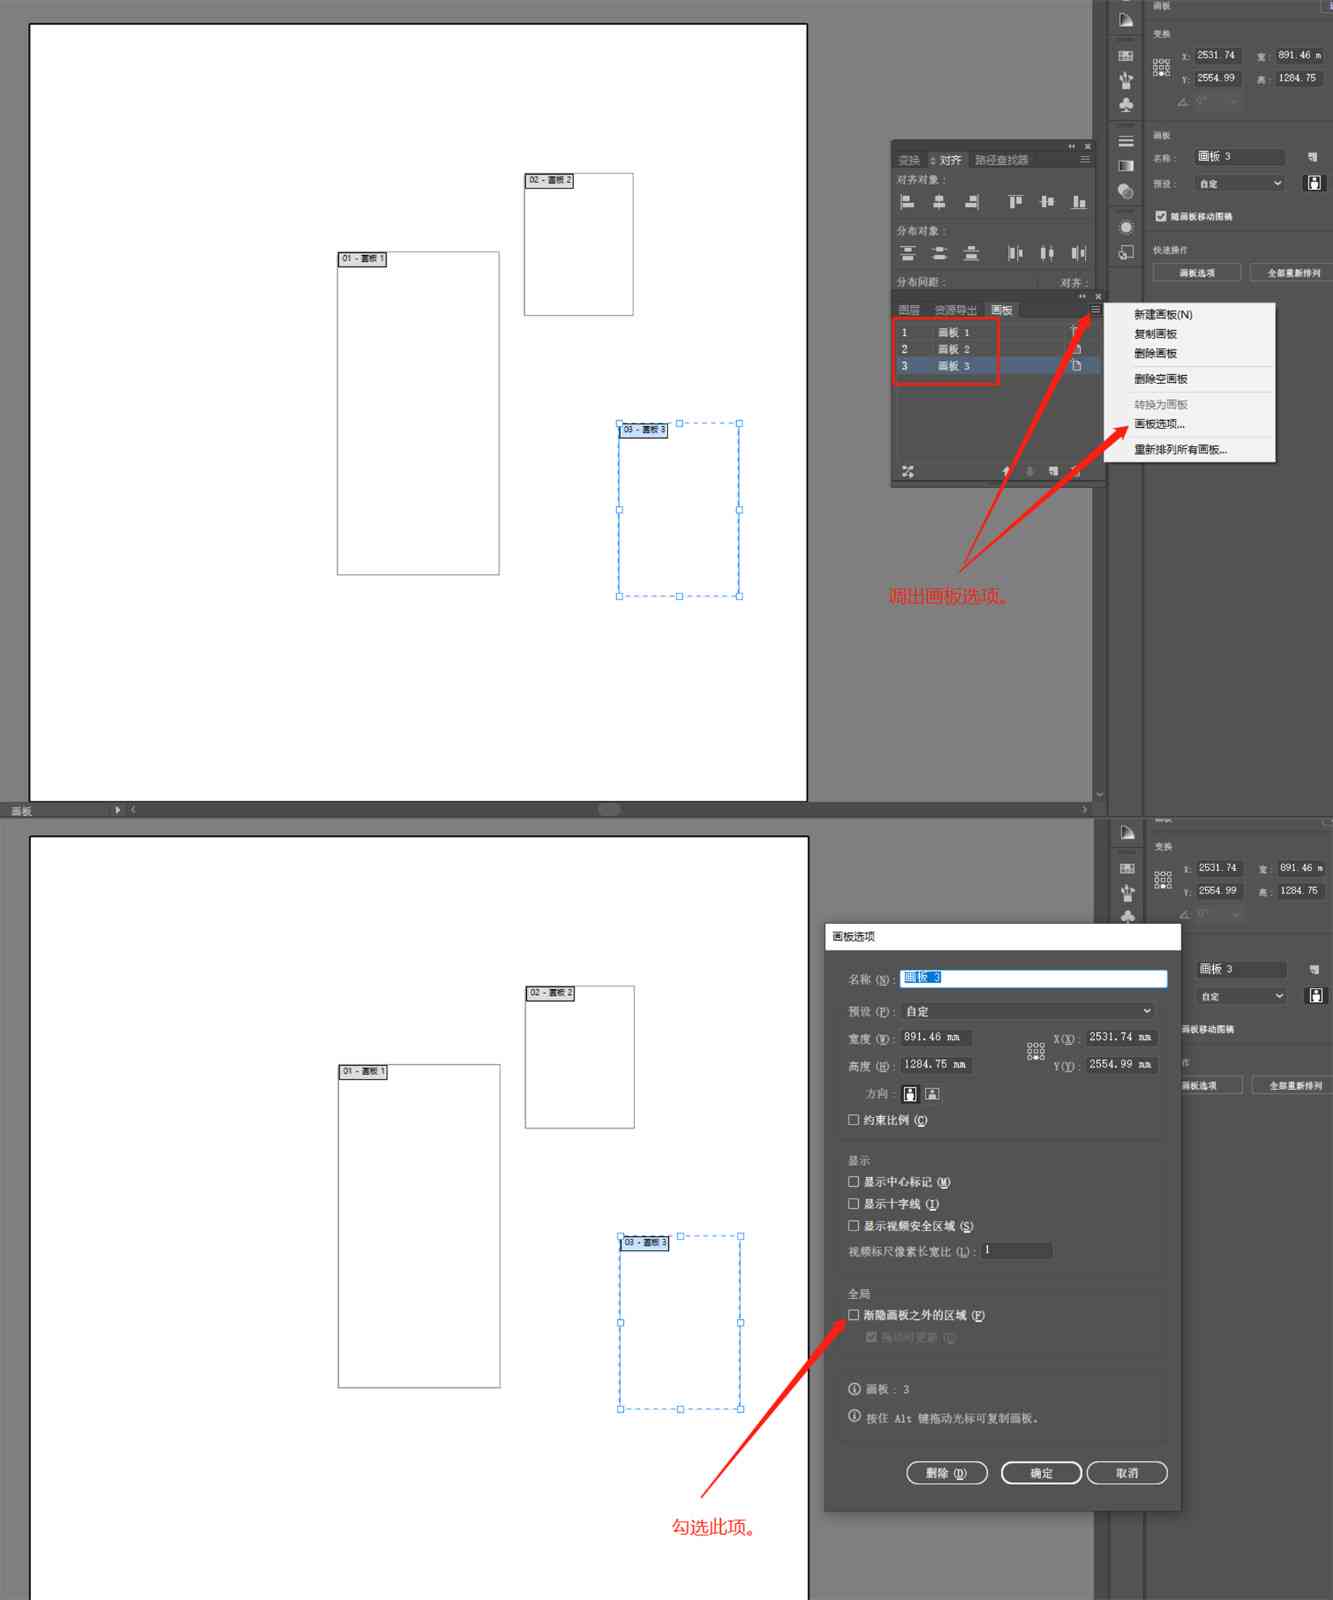Click Vertical Distribute Top under 分布对象

[907, 253]
